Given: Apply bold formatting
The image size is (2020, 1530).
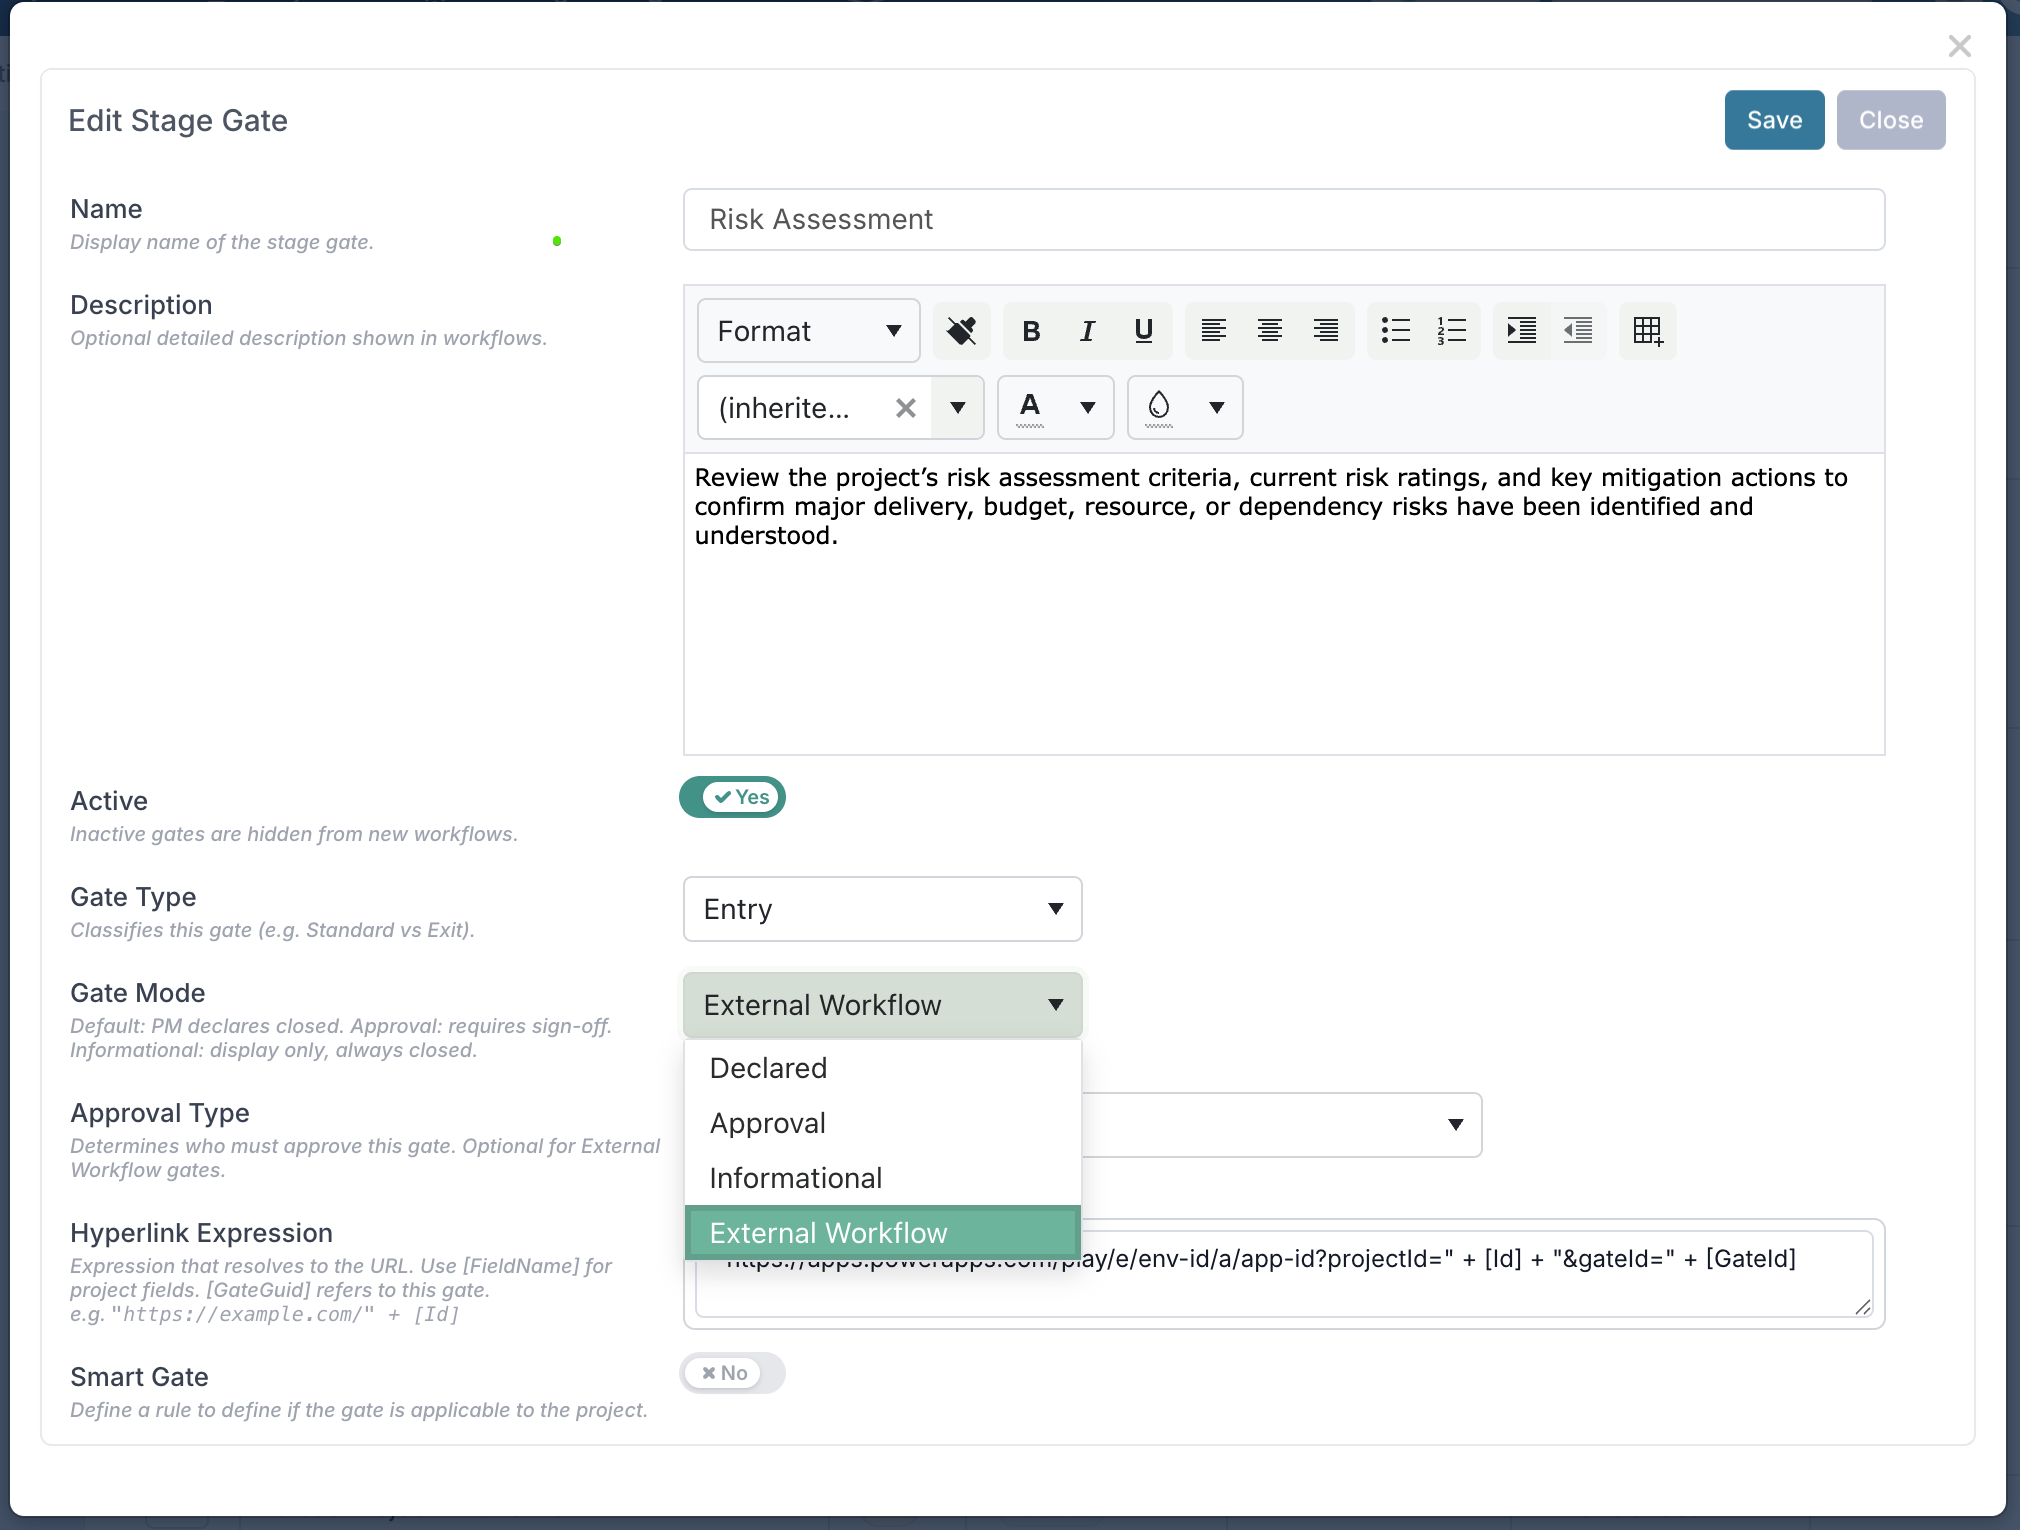Looking at the screenshot, I should pyautogui.click(x=1031, y=331).
